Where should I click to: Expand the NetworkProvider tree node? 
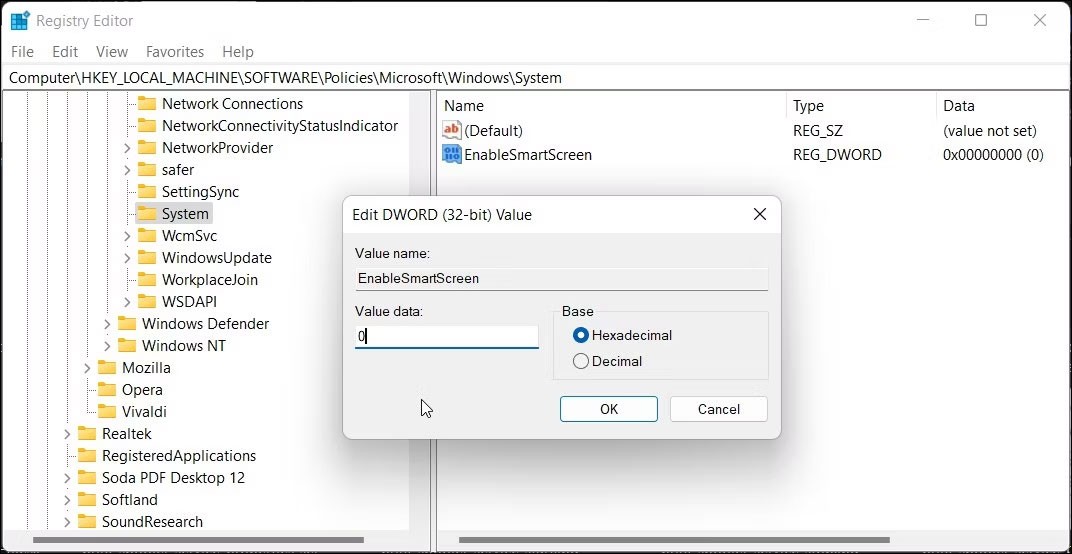(x=127, y=148)
